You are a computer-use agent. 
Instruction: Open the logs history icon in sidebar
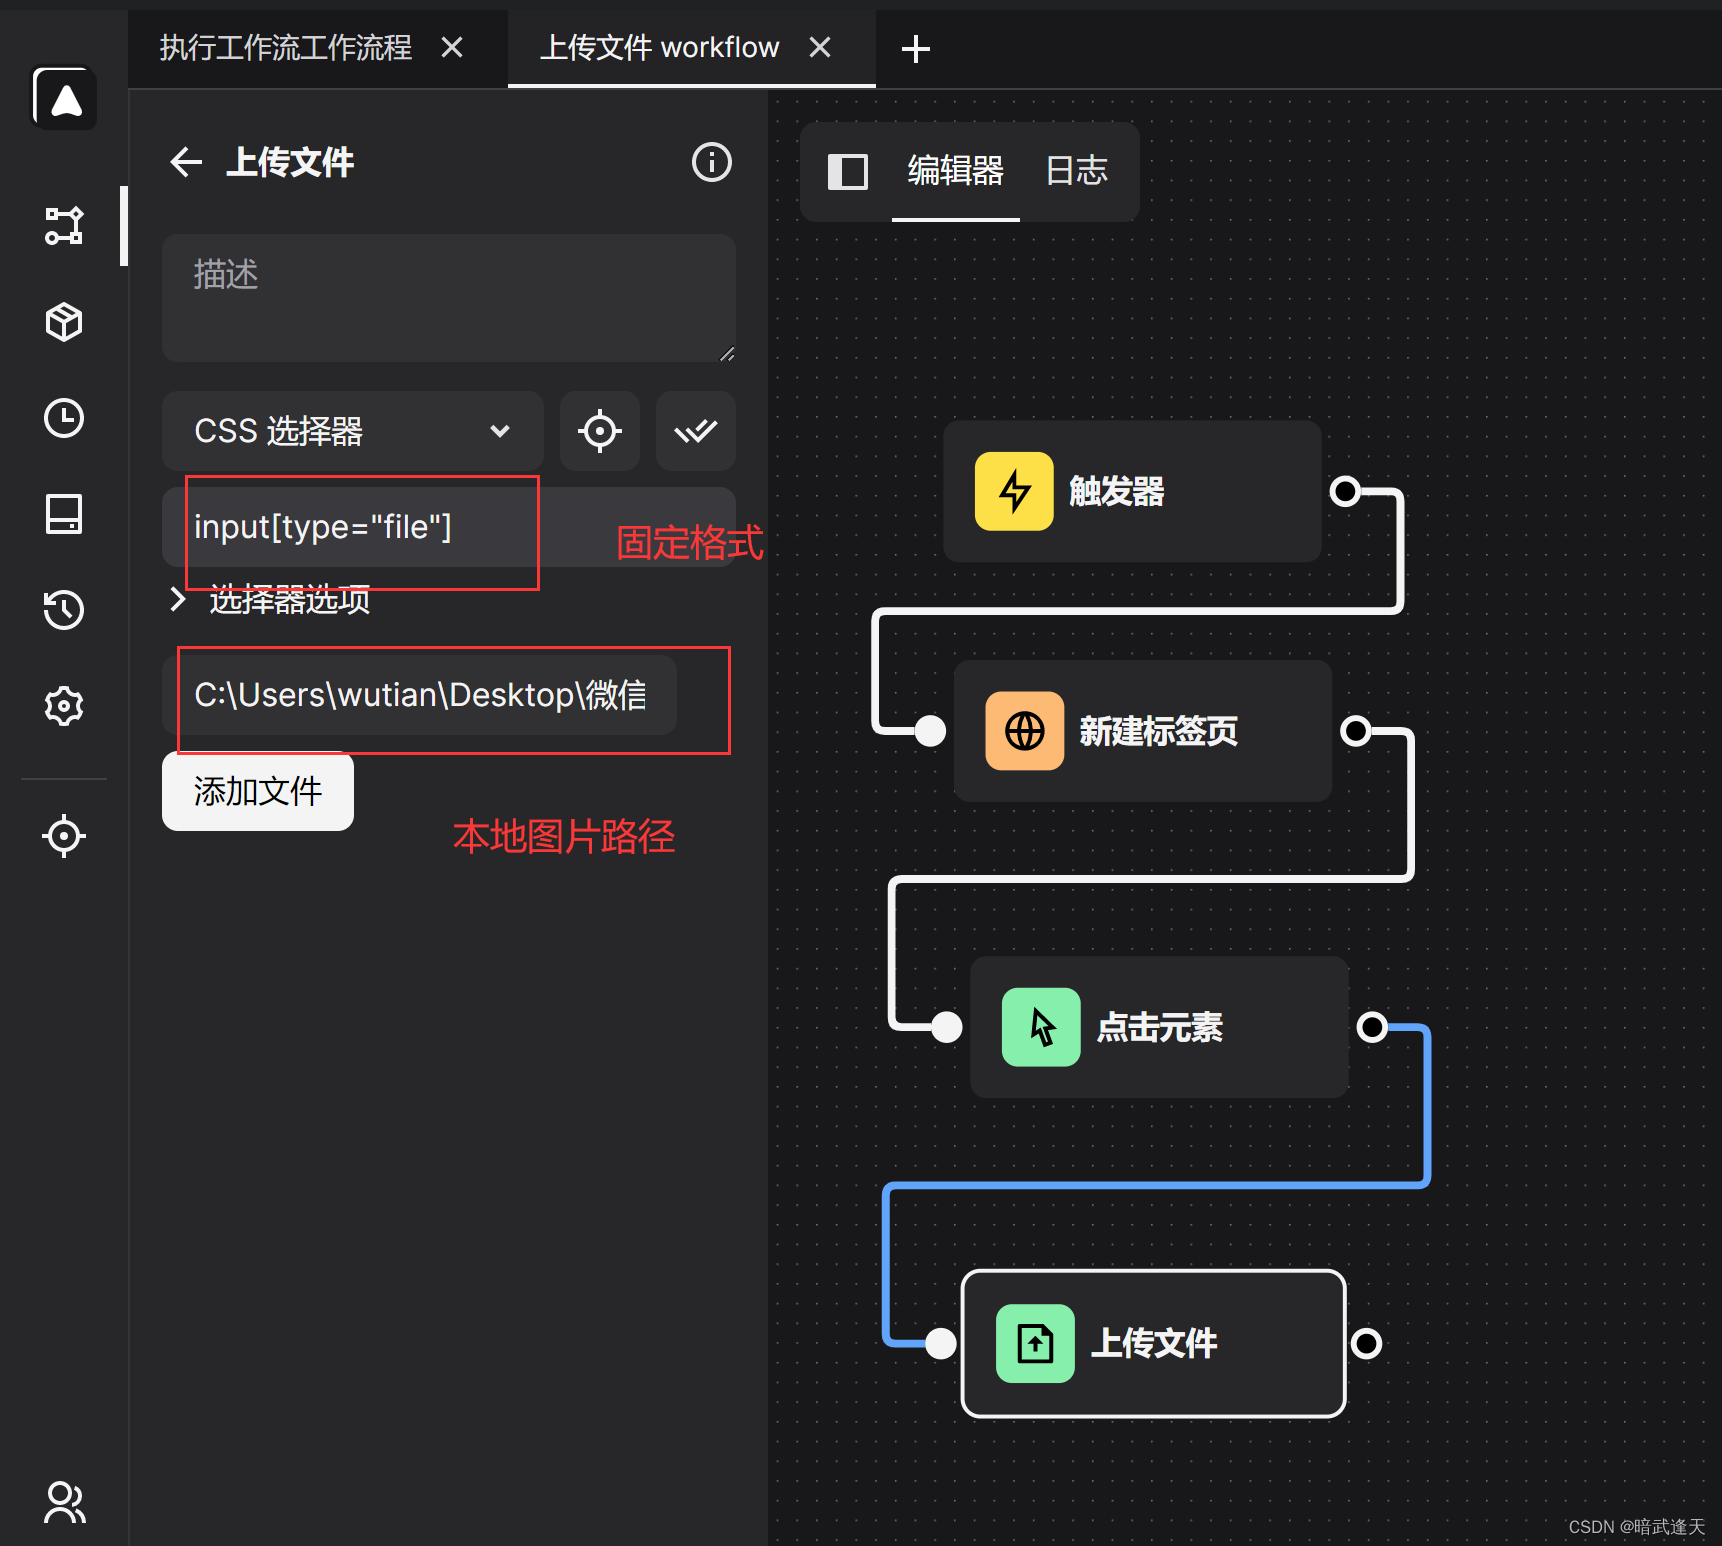pyautogui.click(x=64, y=610)
